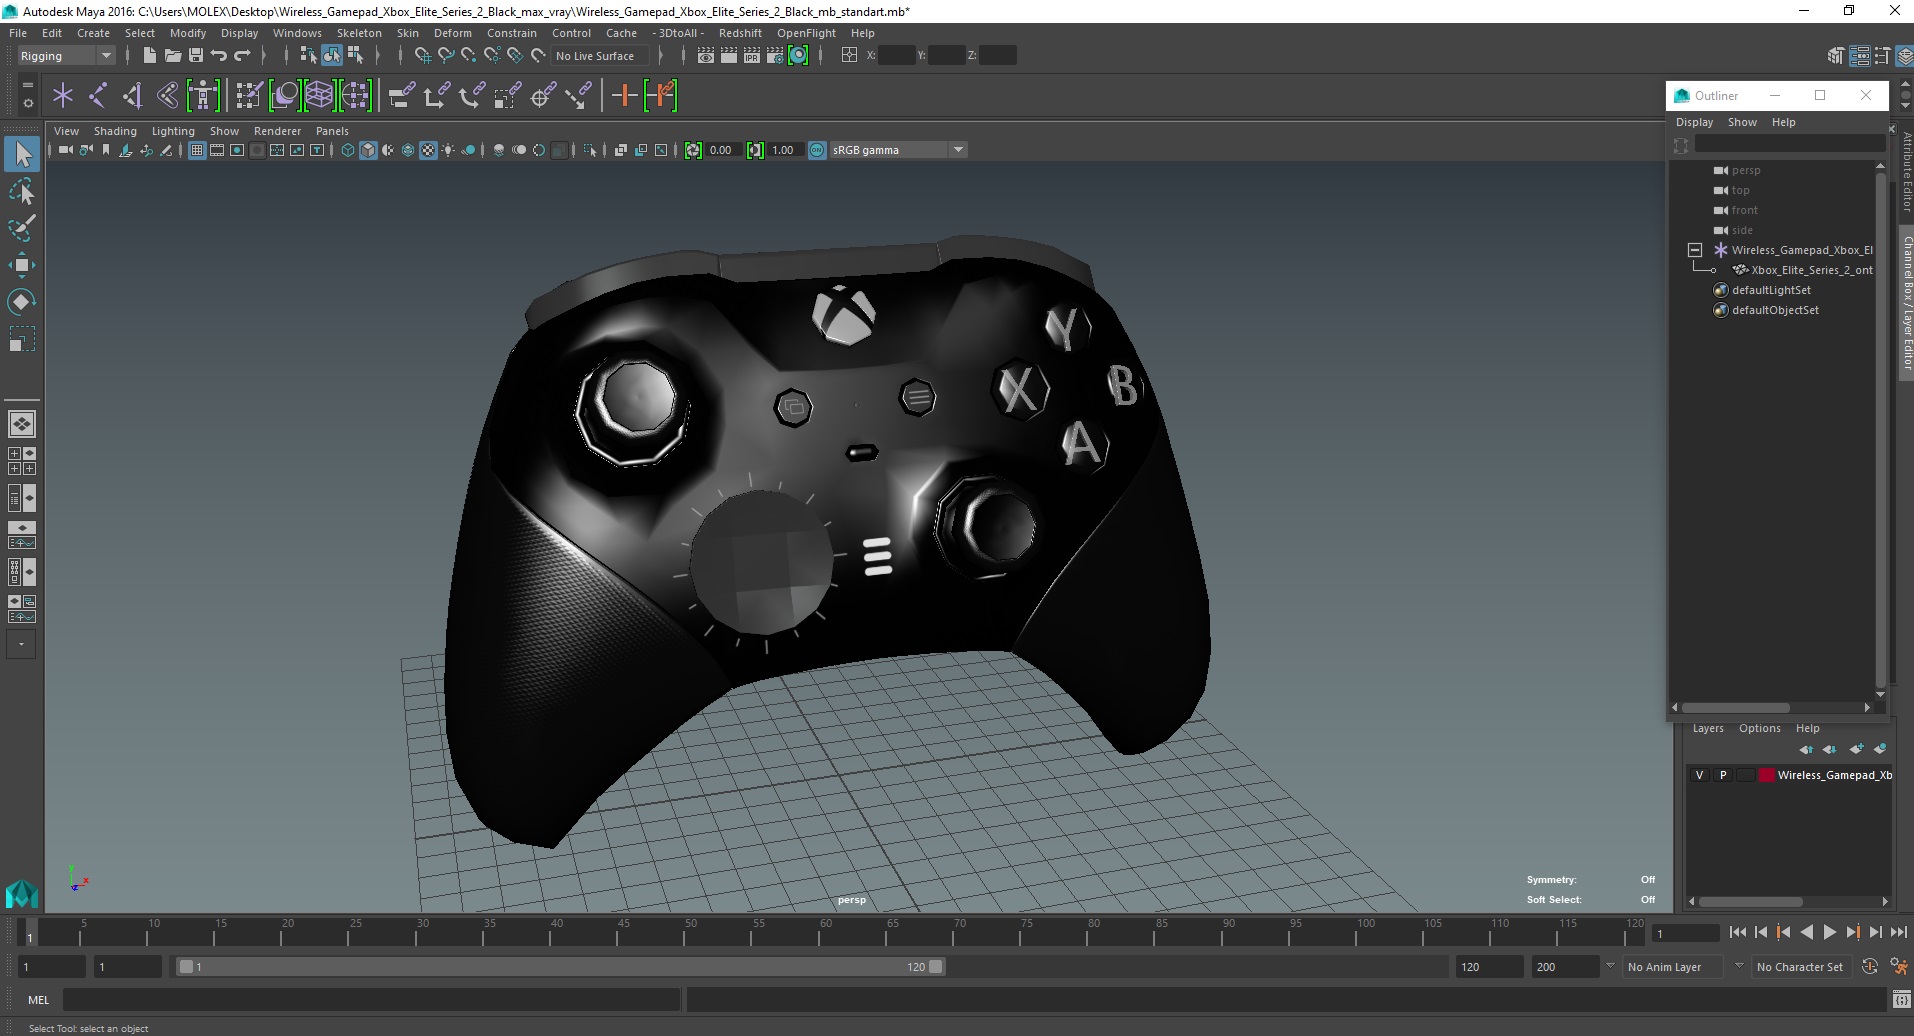Screen dimensions: 1914x1036
Task: Open the Render View clapperboard icon
Action: coord(706,56)
